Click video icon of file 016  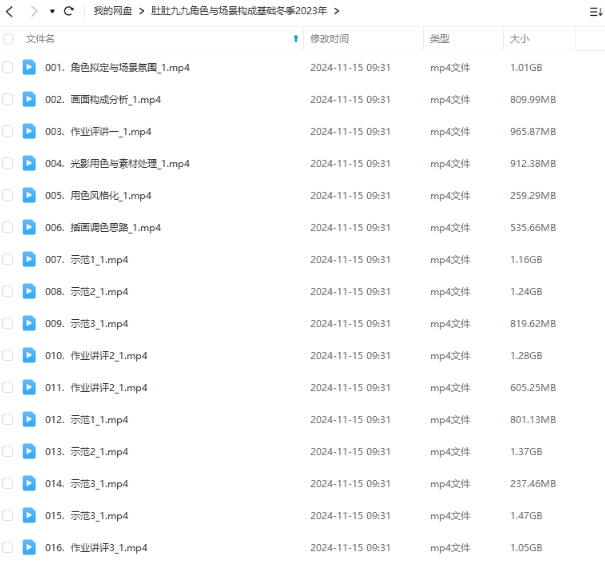coord(29,547)
